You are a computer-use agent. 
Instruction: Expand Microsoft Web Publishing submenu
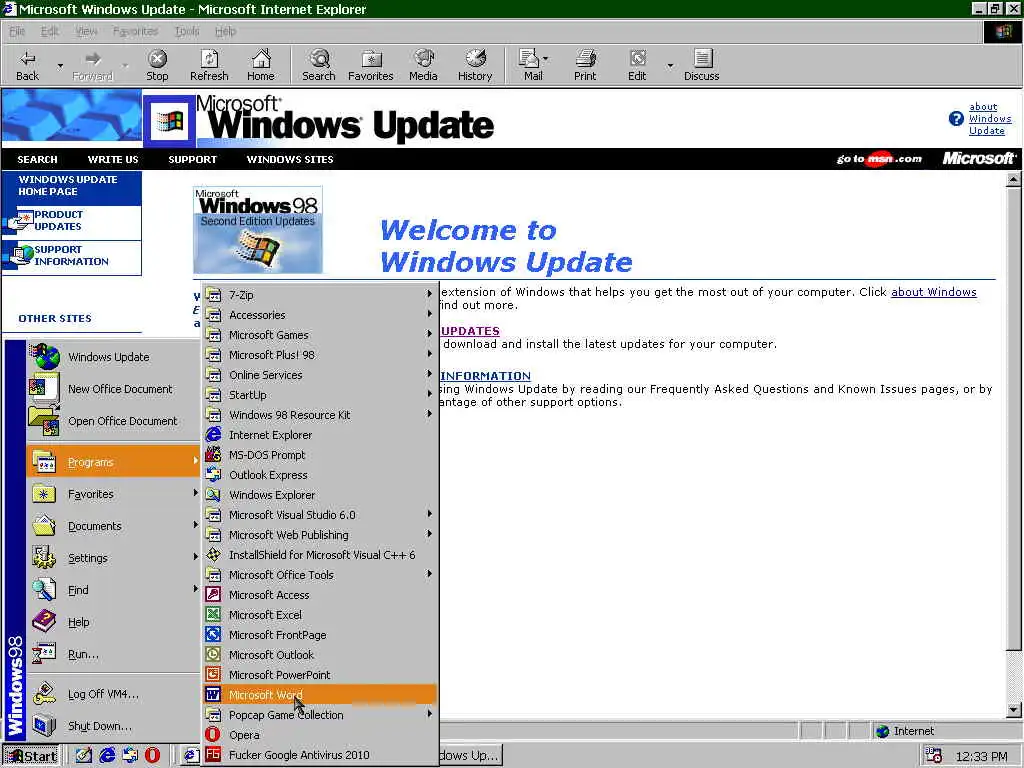click(320, 535)
